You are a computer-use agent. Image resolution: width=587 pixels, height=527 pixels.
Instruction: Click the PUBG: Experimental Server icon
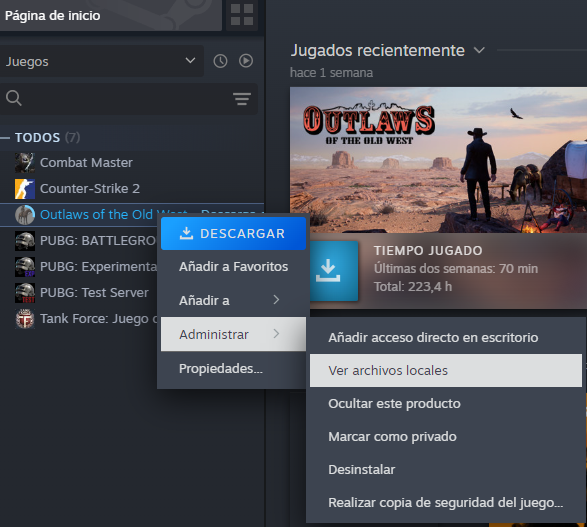pyautogui.click(x=25, y=266)
